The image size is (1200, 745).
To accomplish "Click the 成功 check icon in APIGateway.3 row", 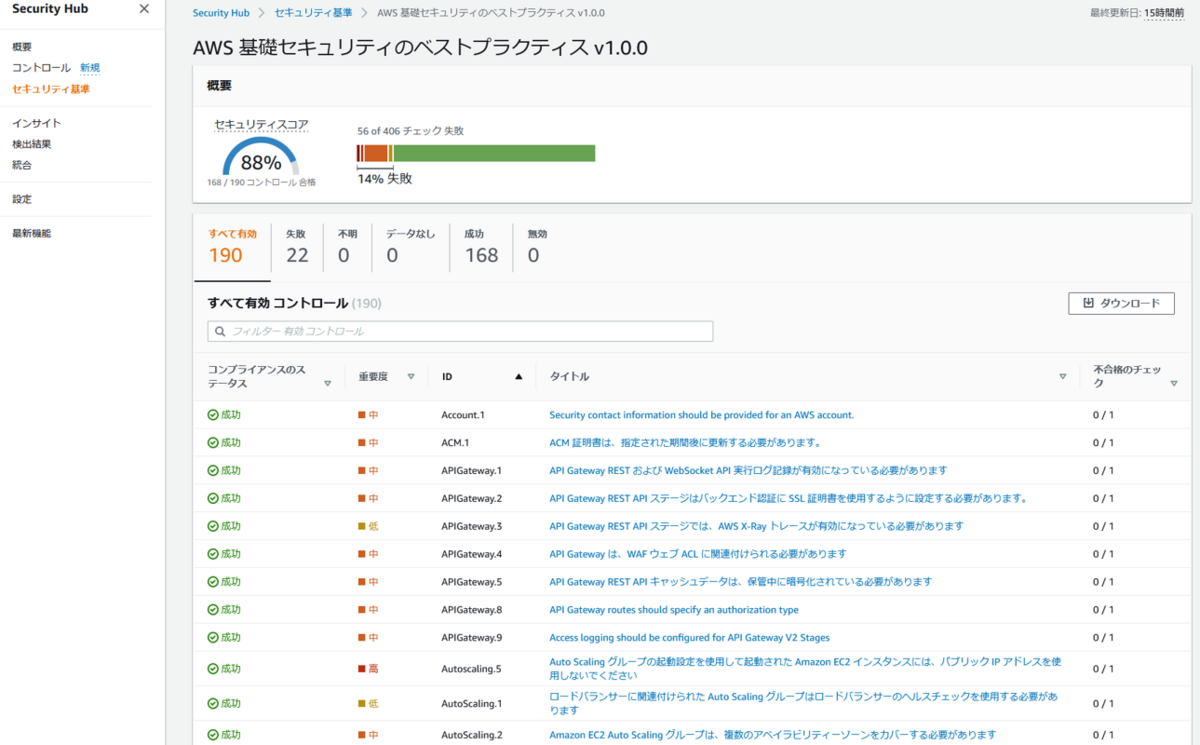I will [213, 526].
